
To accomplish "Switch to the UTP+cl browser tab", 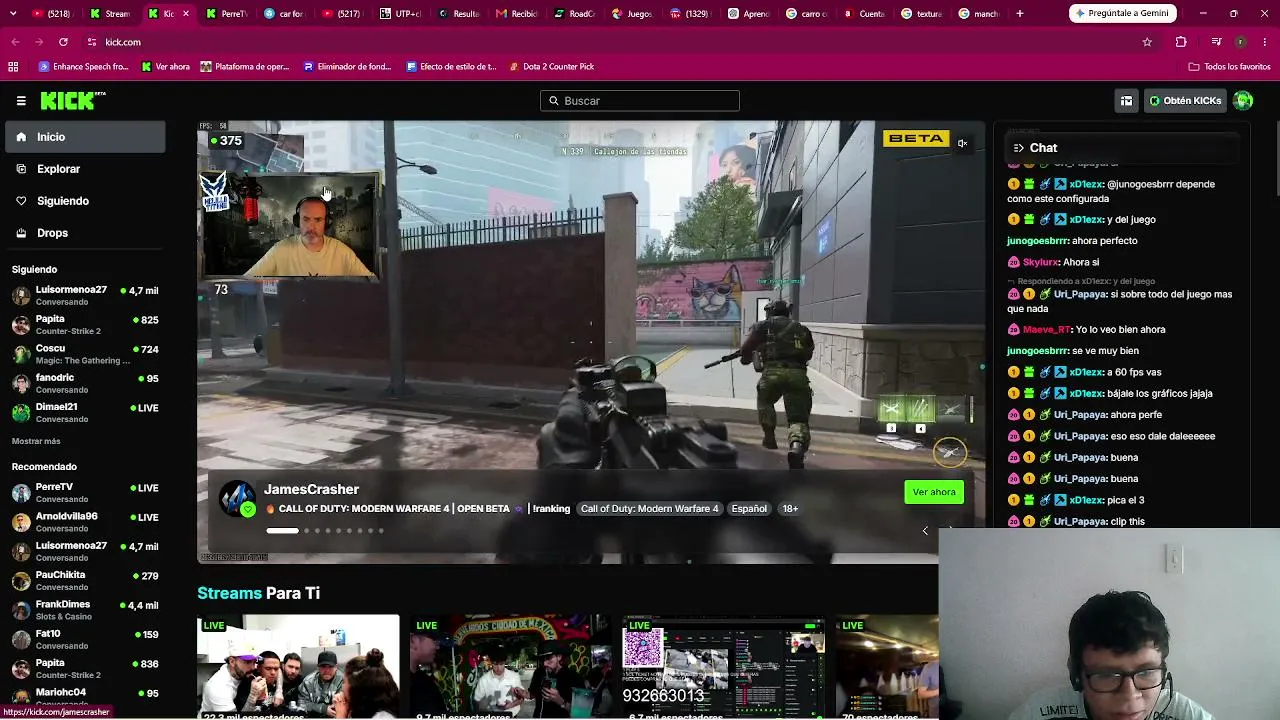I will tap(400, 14).
